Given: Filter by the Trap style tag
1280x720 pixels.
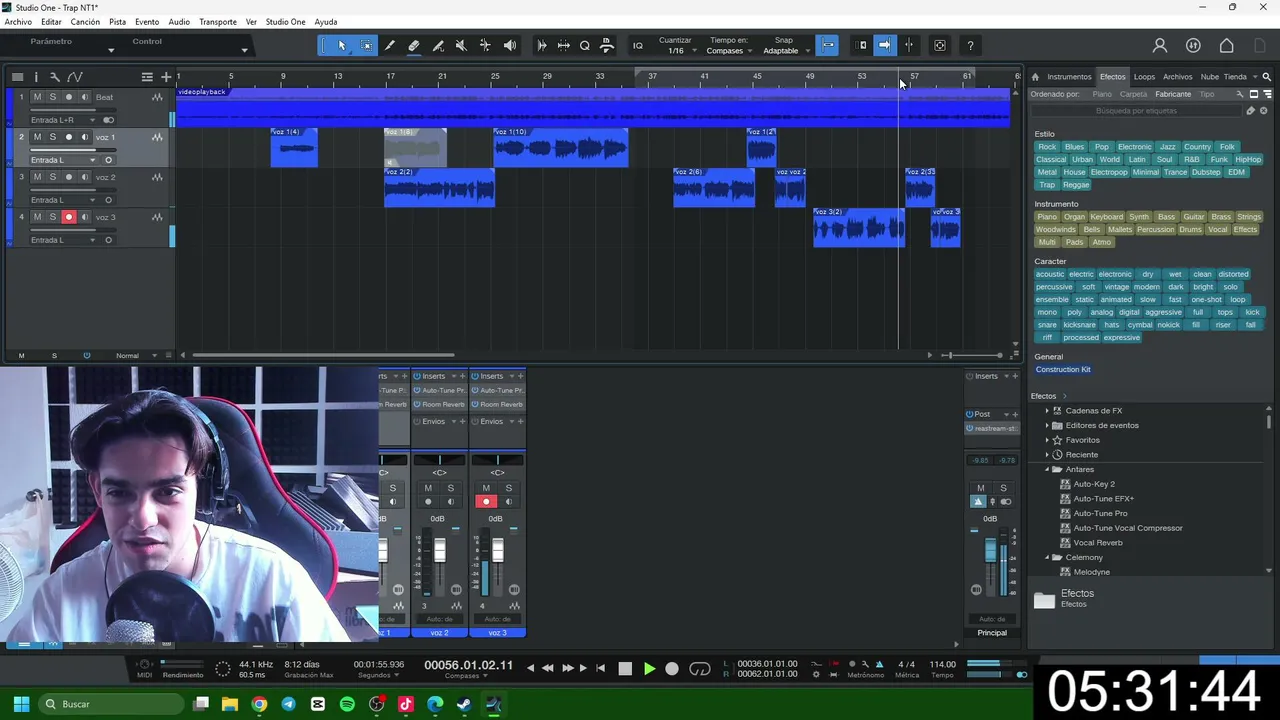Looking at the screenshot, I should click(x=1047, y=185).
